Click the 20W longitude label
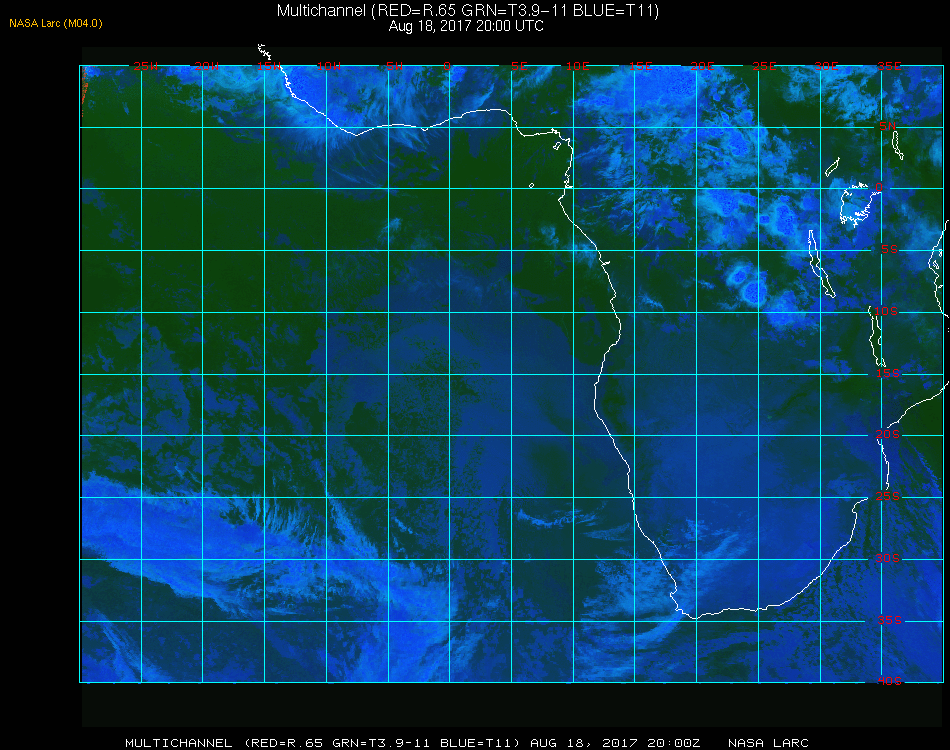The width and height of the screenshot is (950, 750). click(x=207, y=66)
